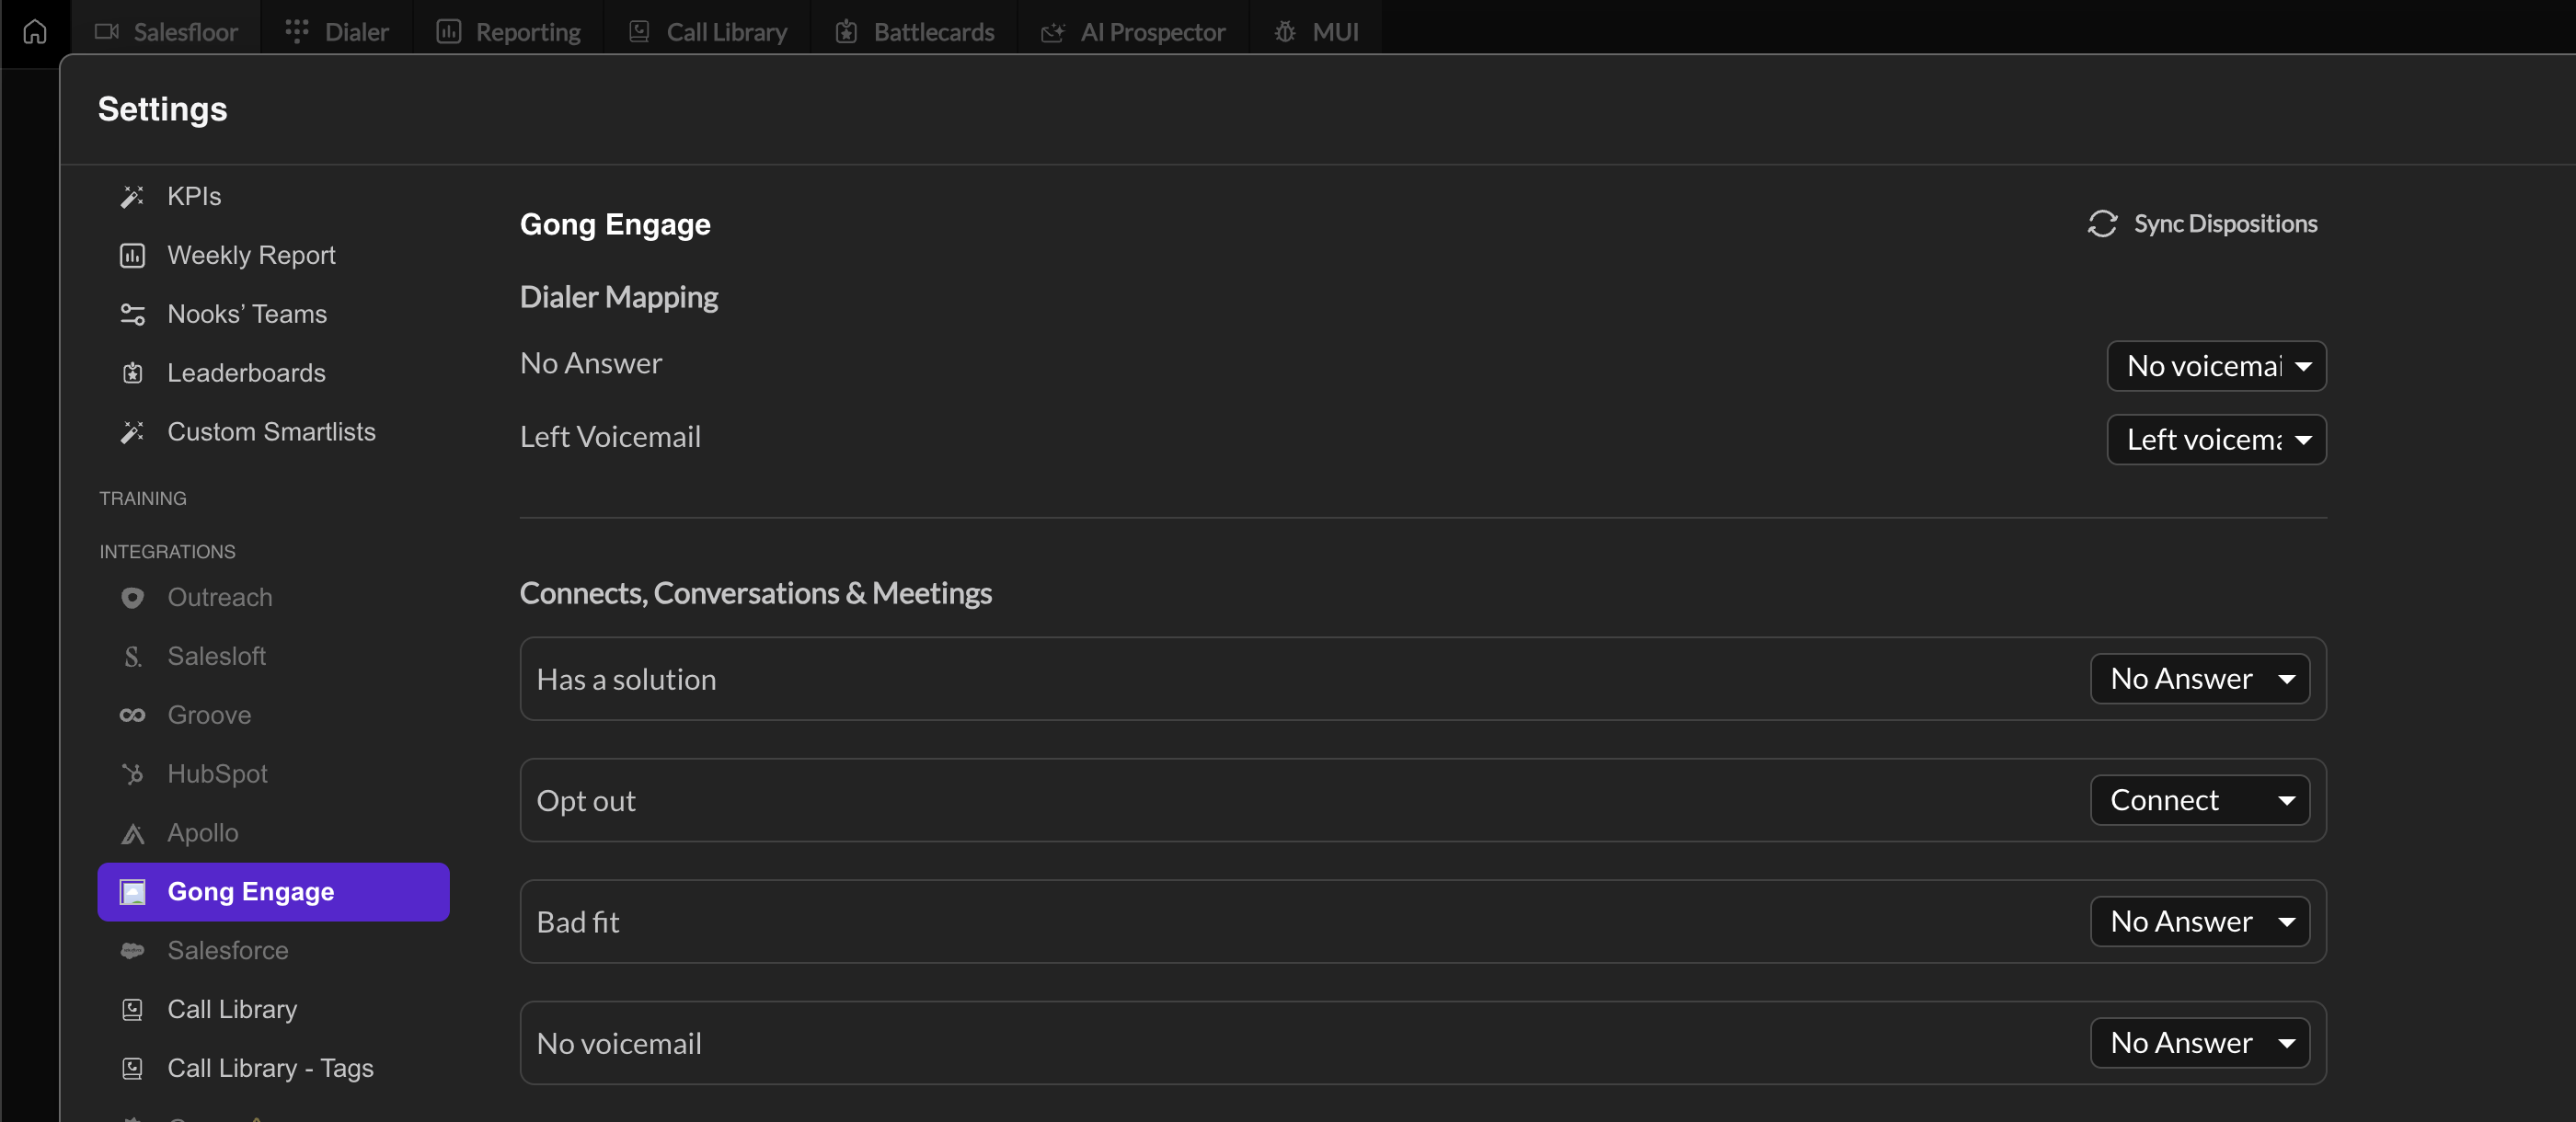Go to Nooks' Teams settings
Image resolution: width=2576 pixels, height=1122 pixels.
click(x=274, y=314)
